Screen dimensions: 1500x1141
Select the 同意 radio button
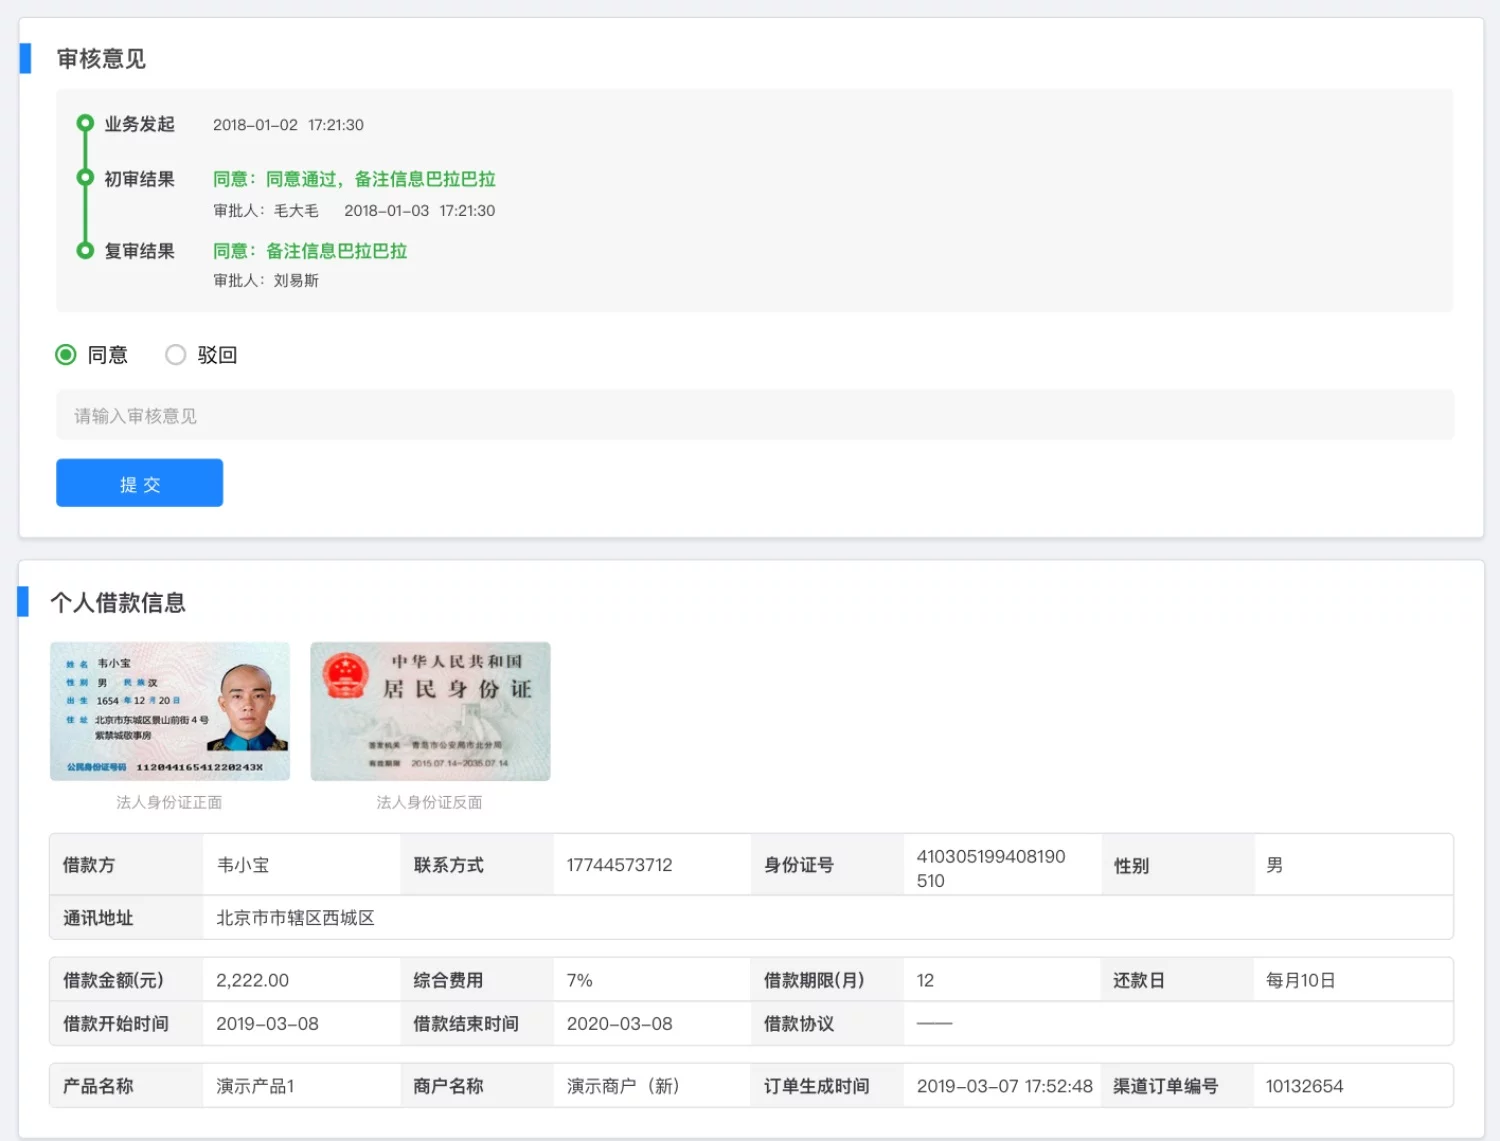pos(66,355)
